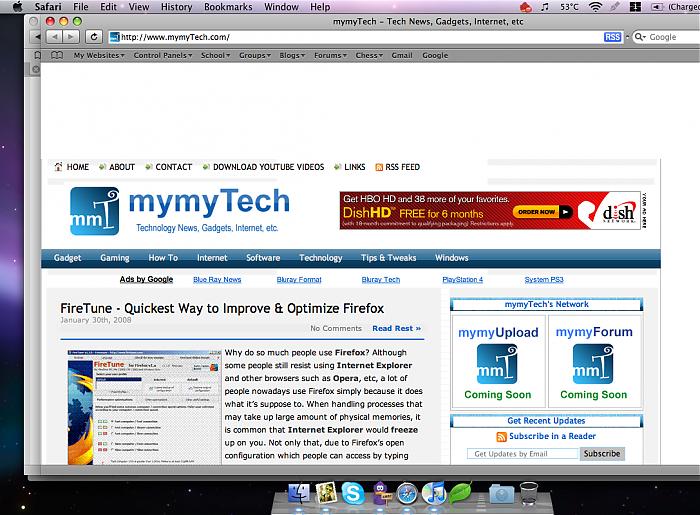Click the FireTune article screenshot thumbnail
Image resolution: width=700 pixels, height=515 pixels.
tap(144, 407)
